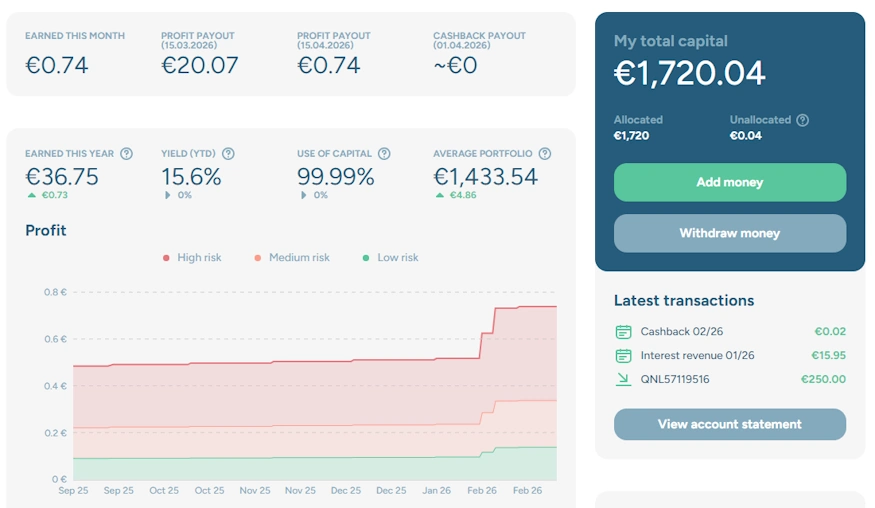Toggle Medium risk series in chart legend

tap(291, 258)
